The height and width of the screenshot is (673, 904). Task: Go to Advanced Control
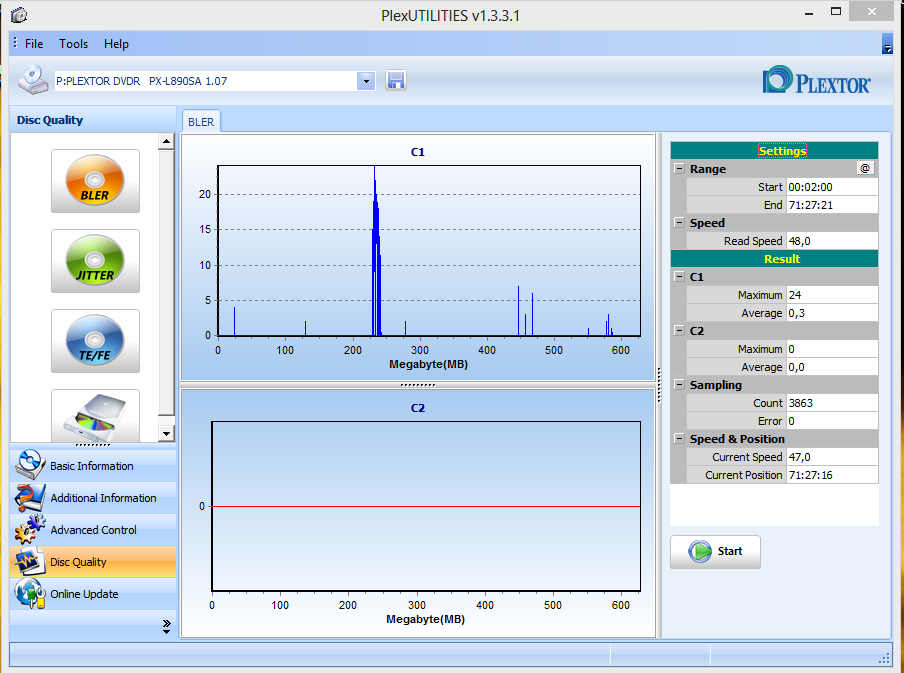(x=92, y=530)
